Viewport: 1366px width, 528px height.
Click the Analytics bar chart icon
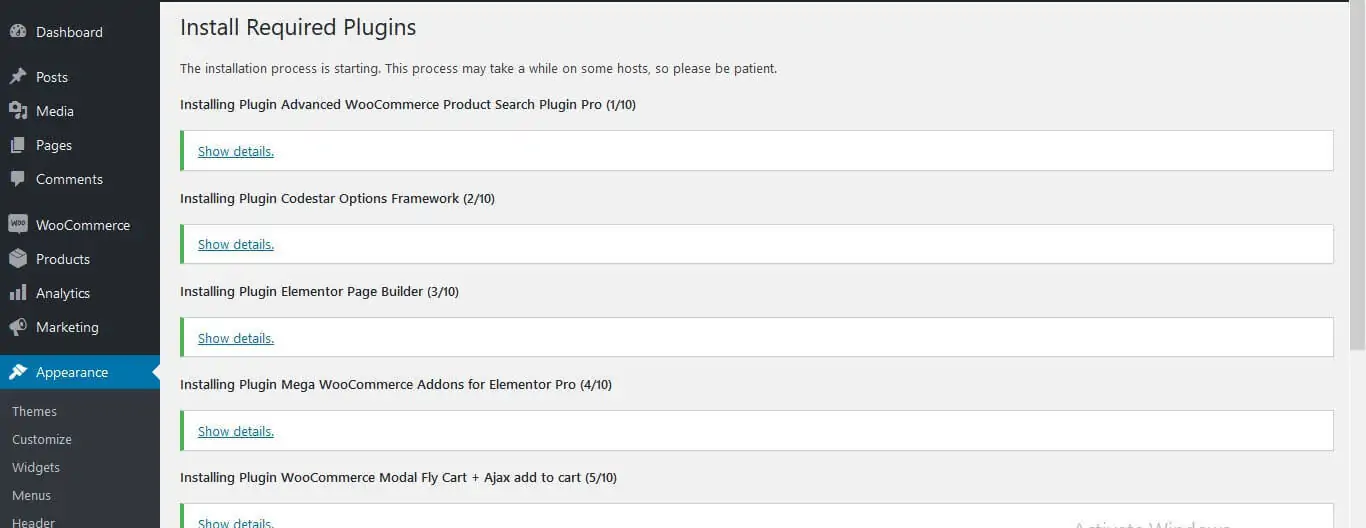tap(18, 292)
